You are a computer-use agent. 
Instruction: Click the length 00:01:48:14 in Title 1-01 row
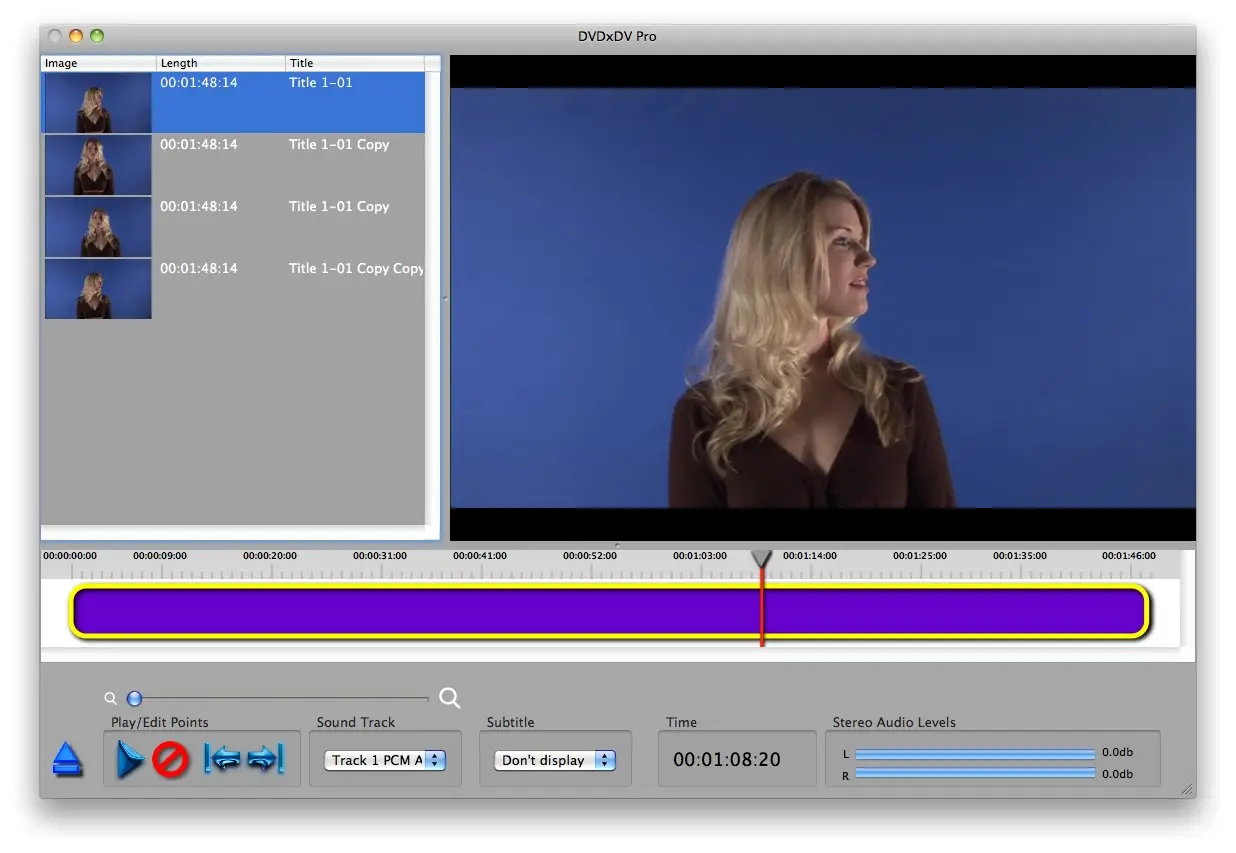click(199, 82)
